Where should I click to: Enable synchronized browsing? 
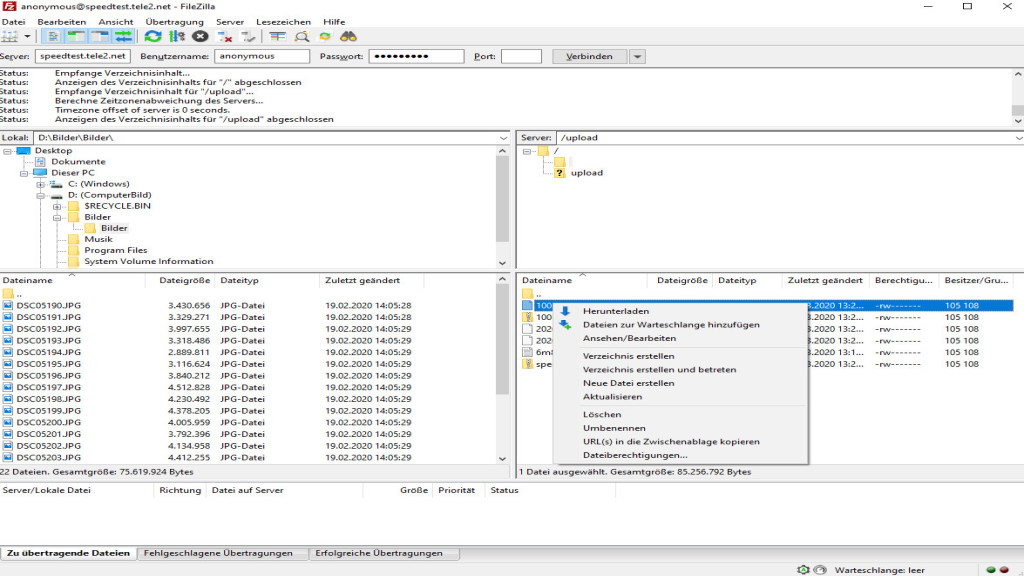[325, 36]
